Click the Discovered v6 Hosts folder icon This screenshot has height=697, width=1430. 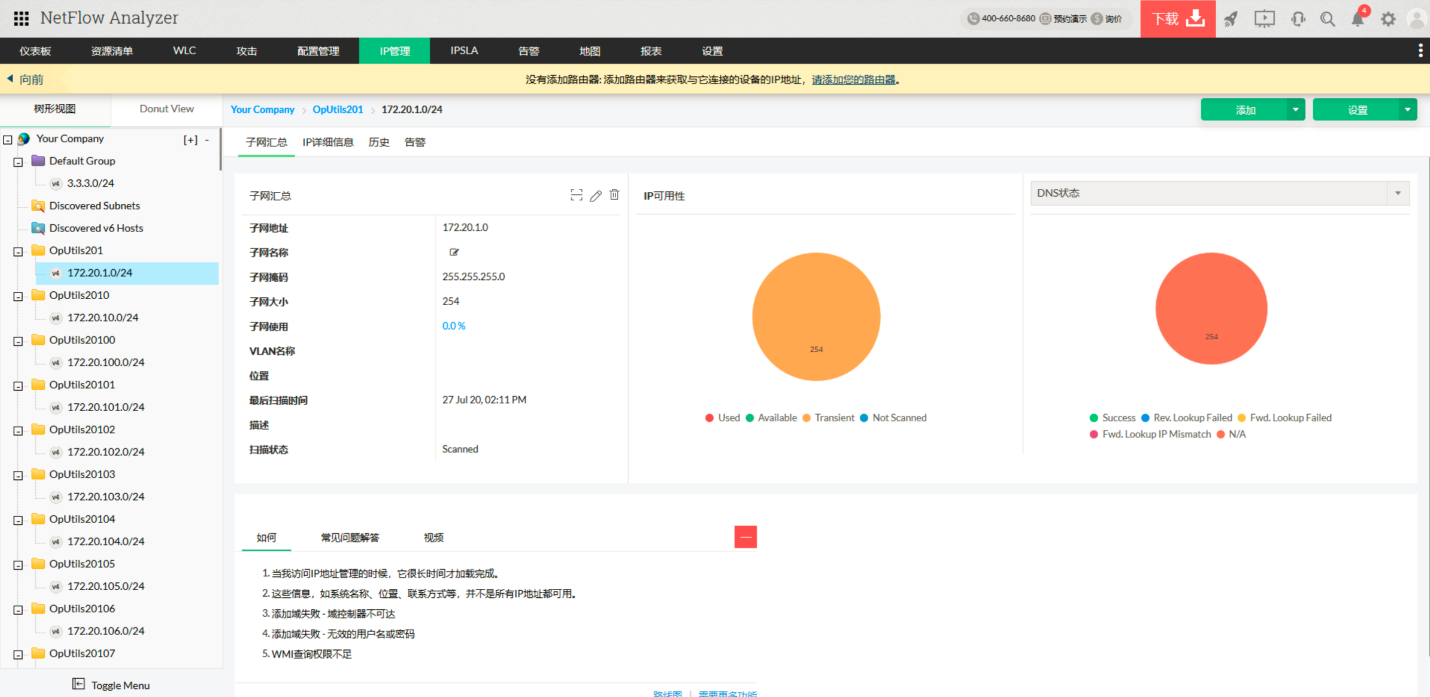point(38,228)
